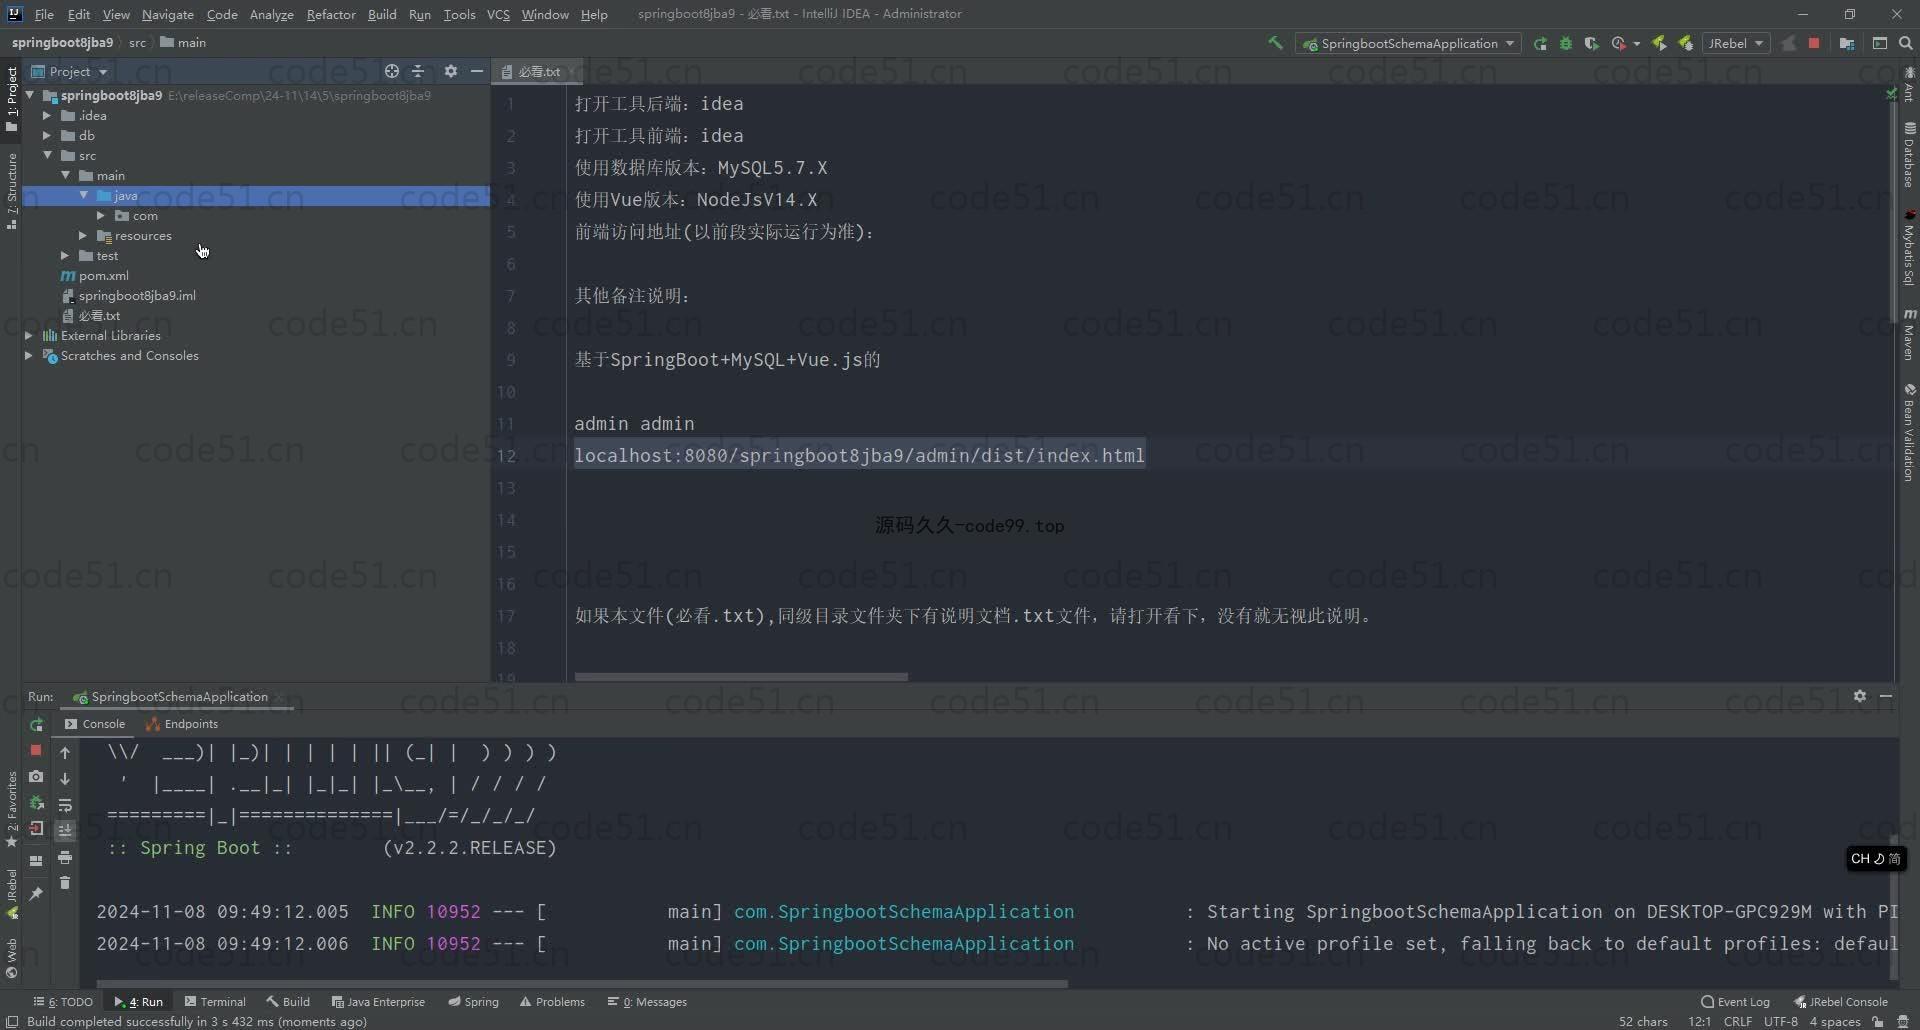The height and width of the screenshot is (1030, 1920).
Task: Click the 4 spaces indent setting
Action: 1835,1021
